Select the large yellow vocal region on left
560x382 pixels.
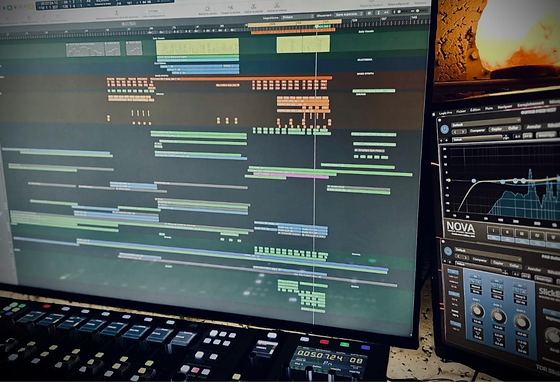point(198,46)
